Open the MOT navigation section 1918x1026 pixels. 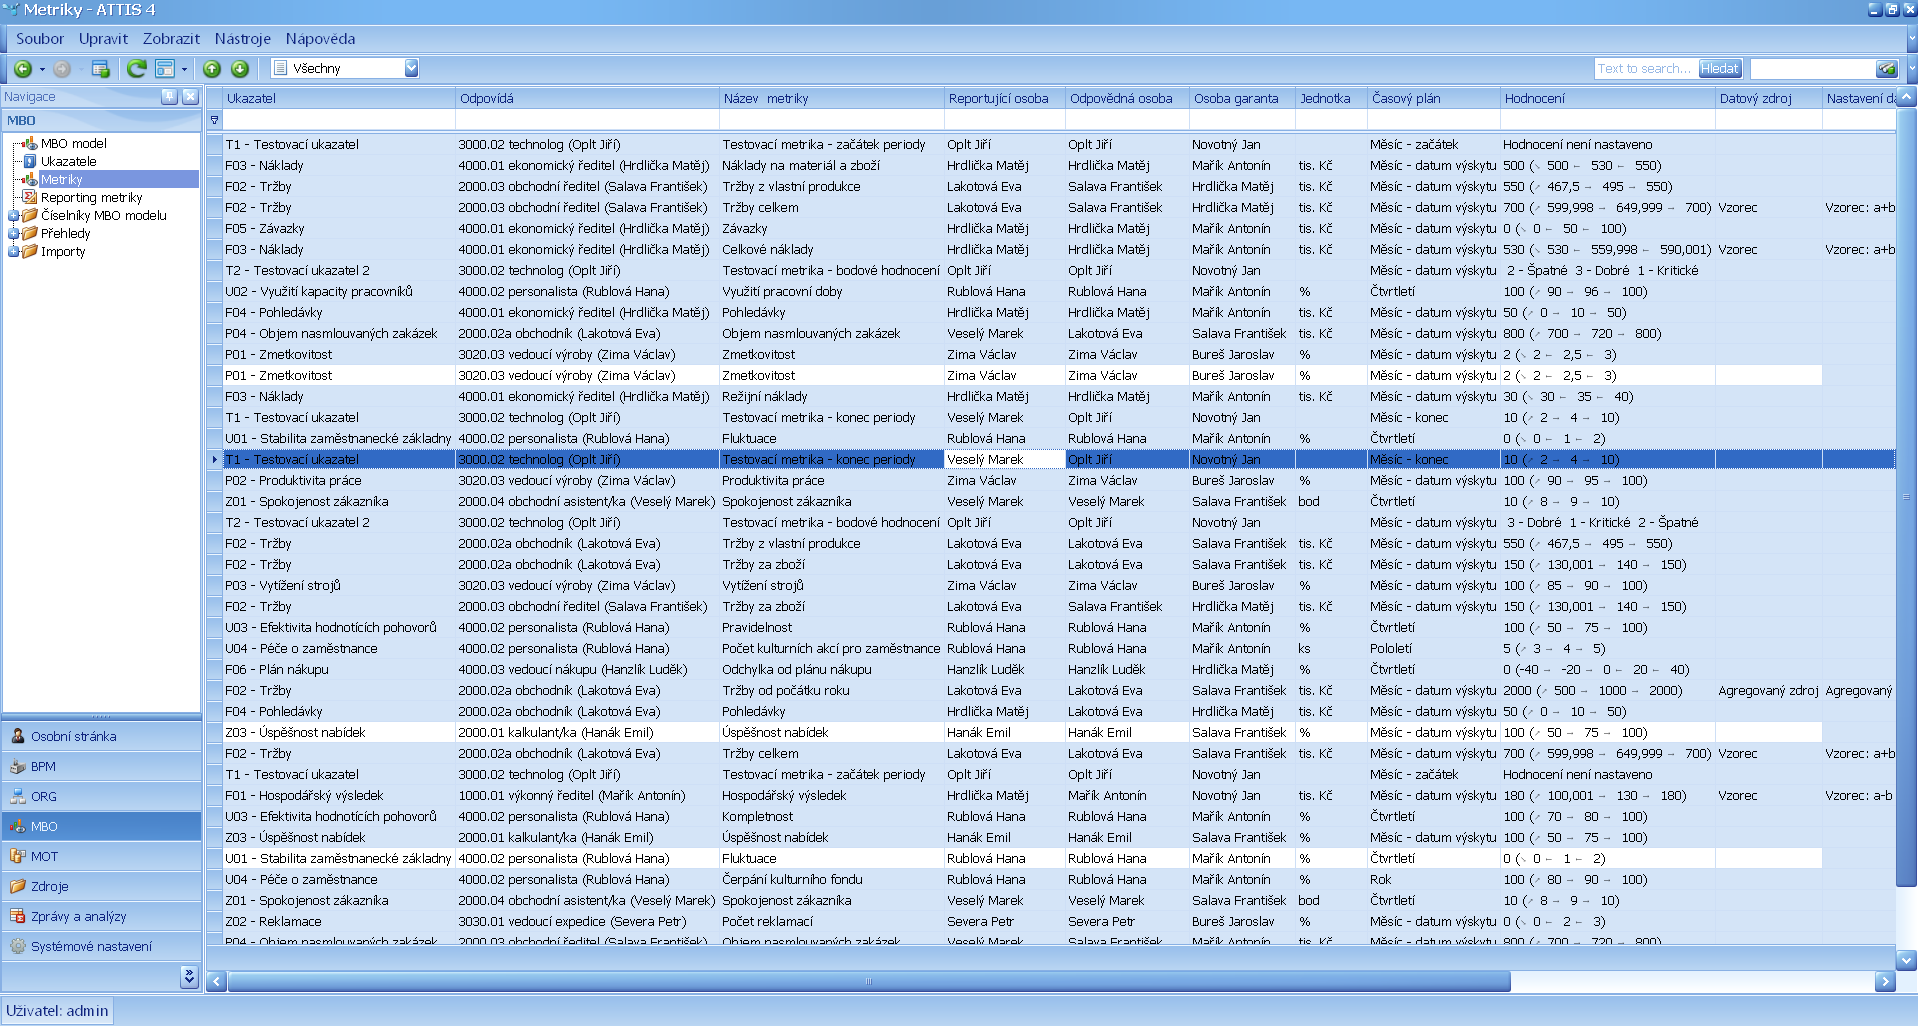(101, 856)
